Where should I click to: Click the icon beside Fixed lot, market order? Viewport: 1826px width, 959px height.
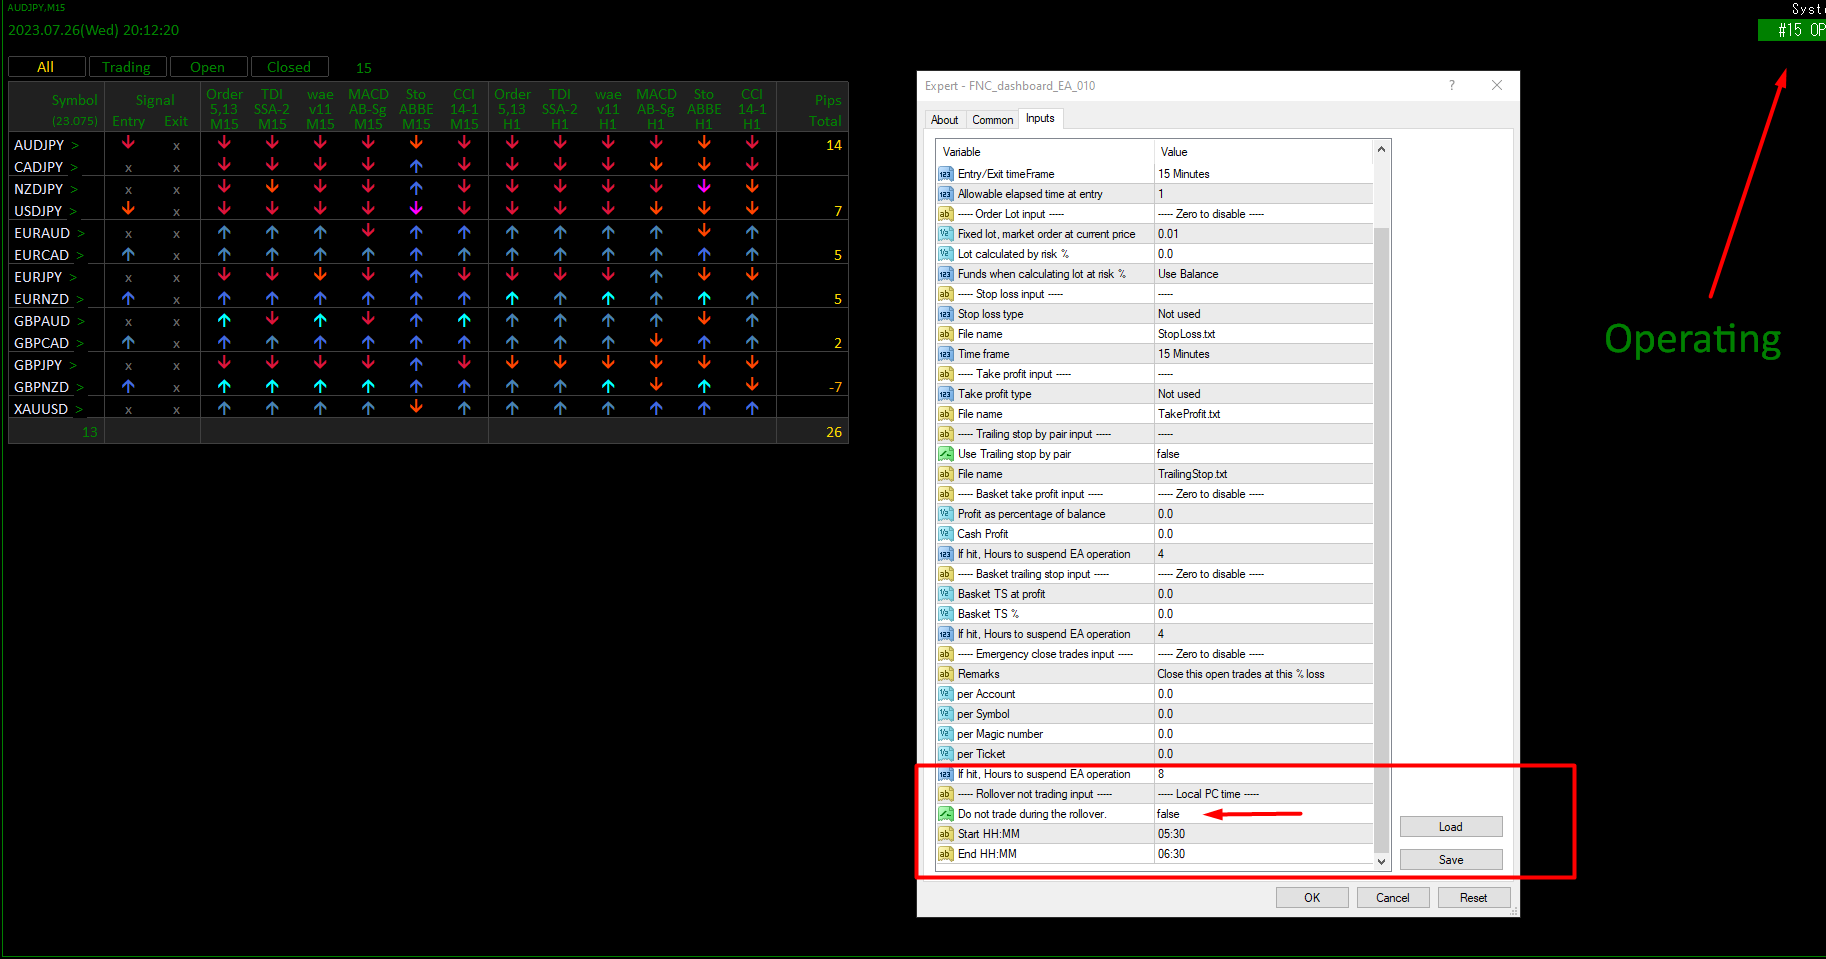click(x=945, y=234)
